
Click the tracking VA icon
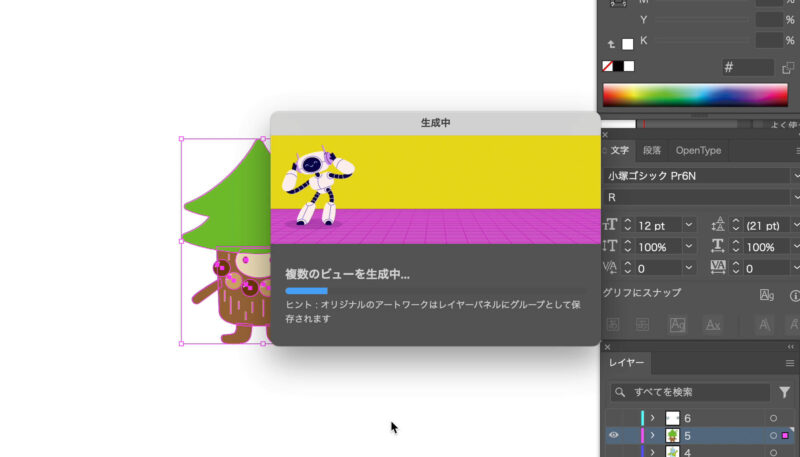(x=718, y=267)
